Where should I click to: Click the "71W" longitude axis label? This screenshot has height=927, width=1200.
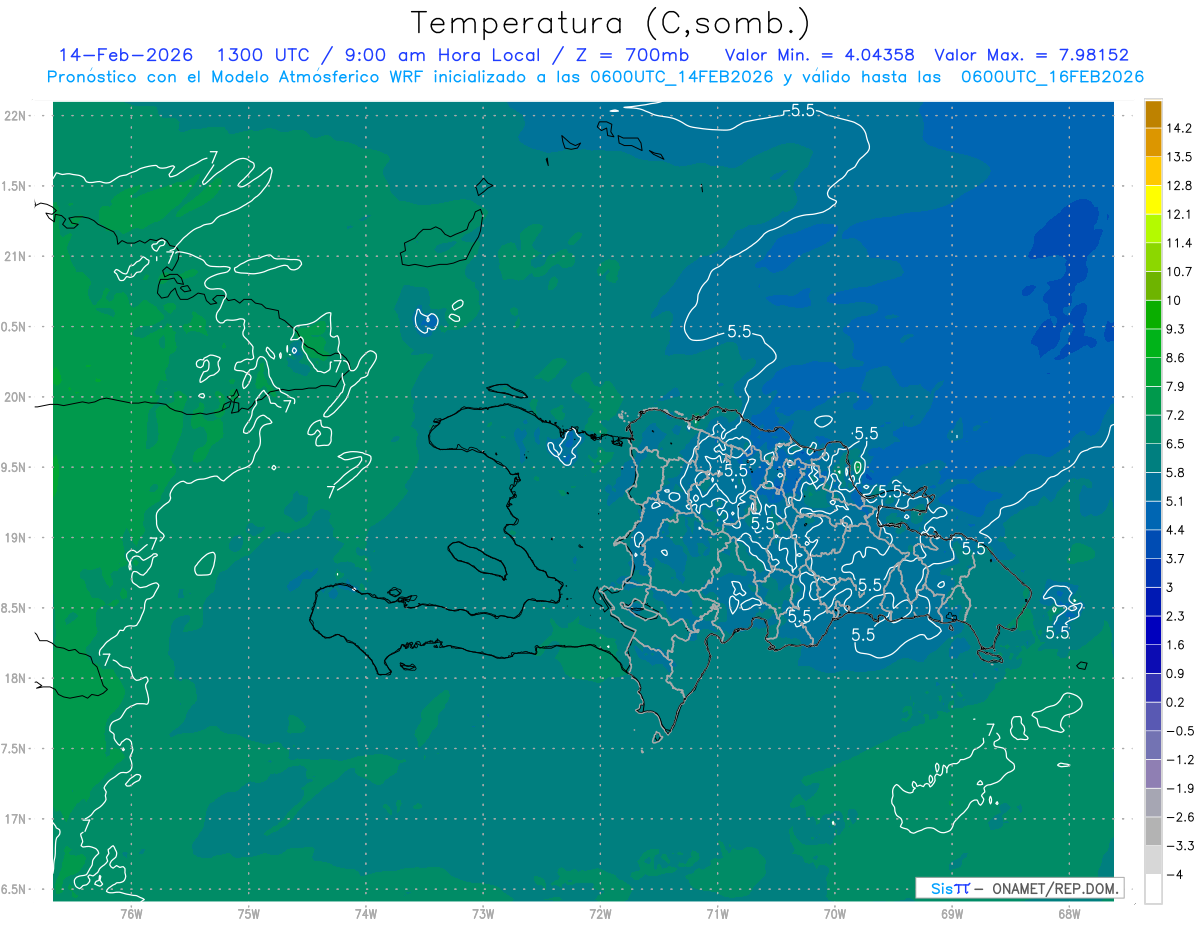tap(717, 913)
